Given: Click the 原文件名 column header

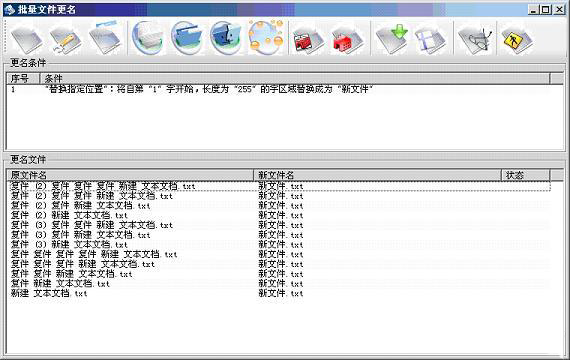Looking at the screenshot, I should (130, 175).
